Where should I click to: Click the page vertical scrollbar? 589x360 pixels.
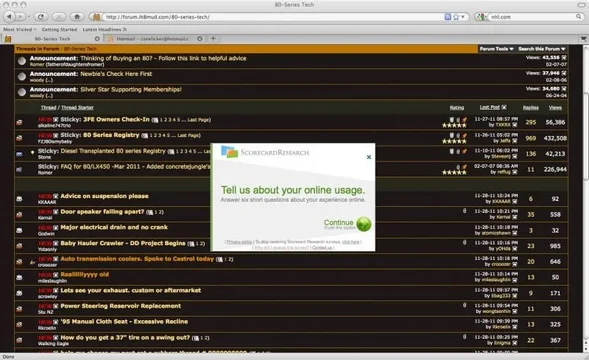pos(585,198)
